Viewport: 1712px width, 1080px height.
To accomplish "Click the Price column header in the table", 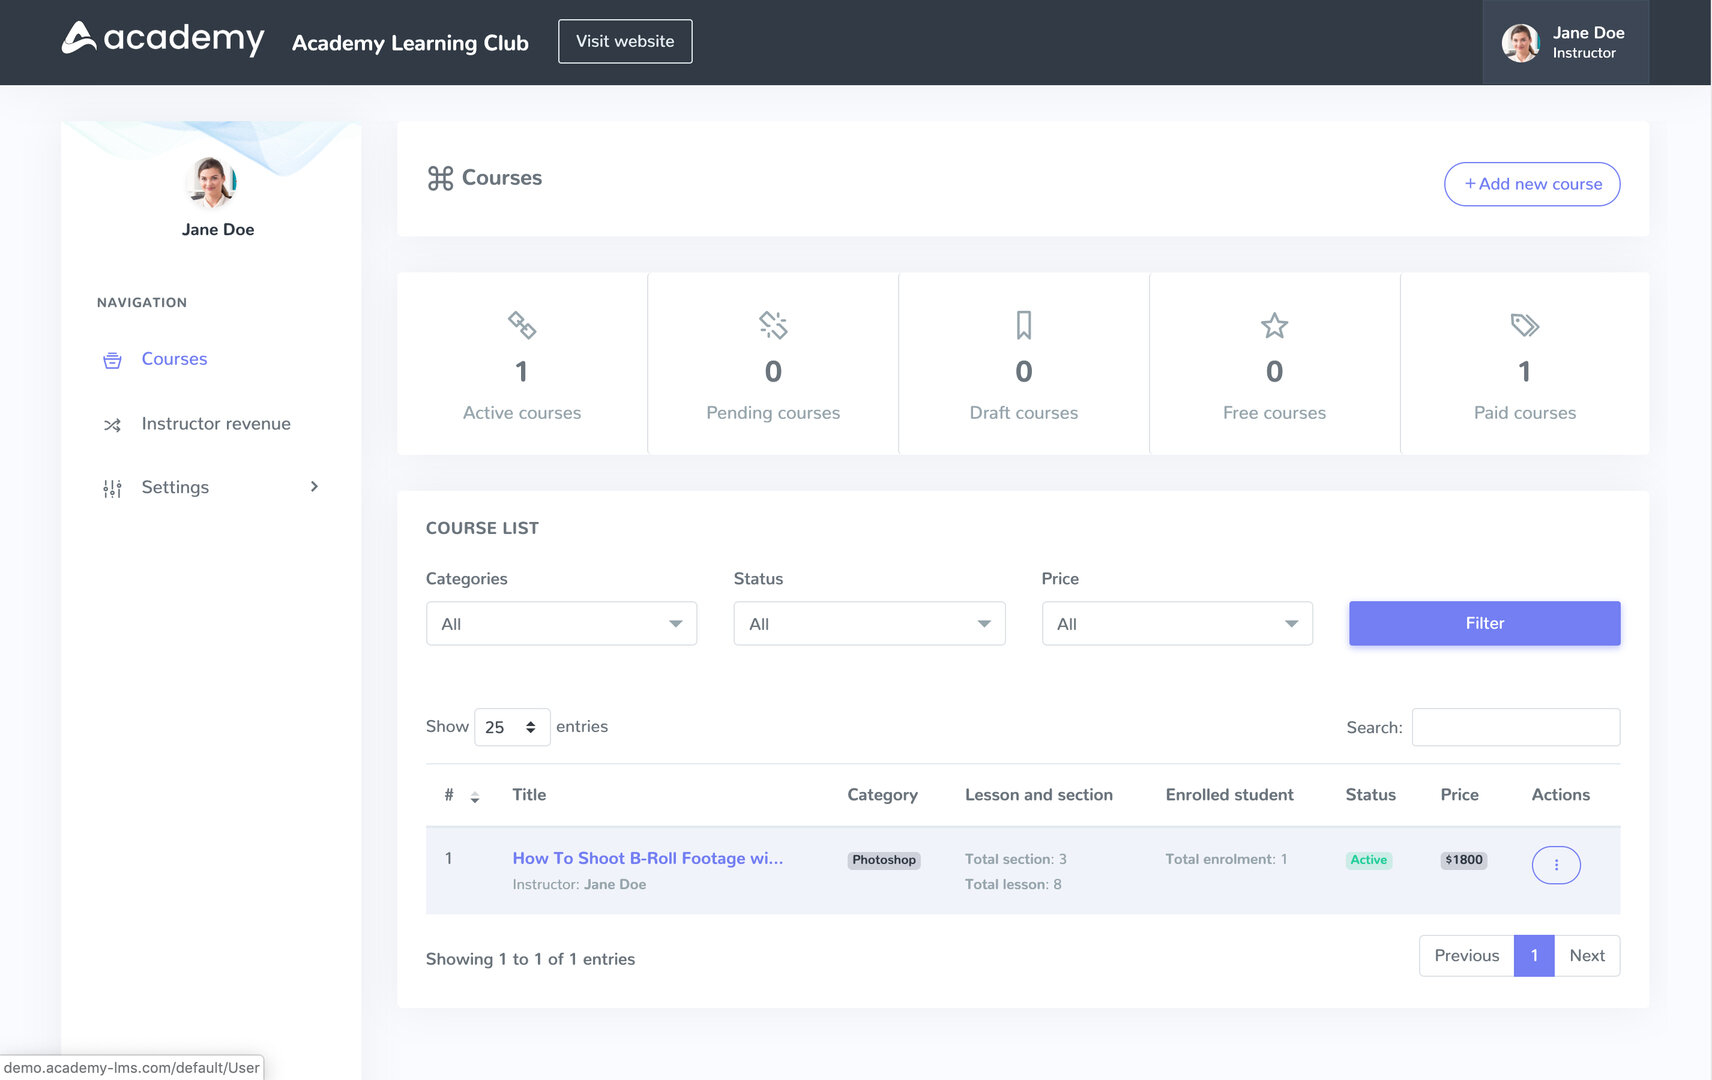I will pos(1459,795).
